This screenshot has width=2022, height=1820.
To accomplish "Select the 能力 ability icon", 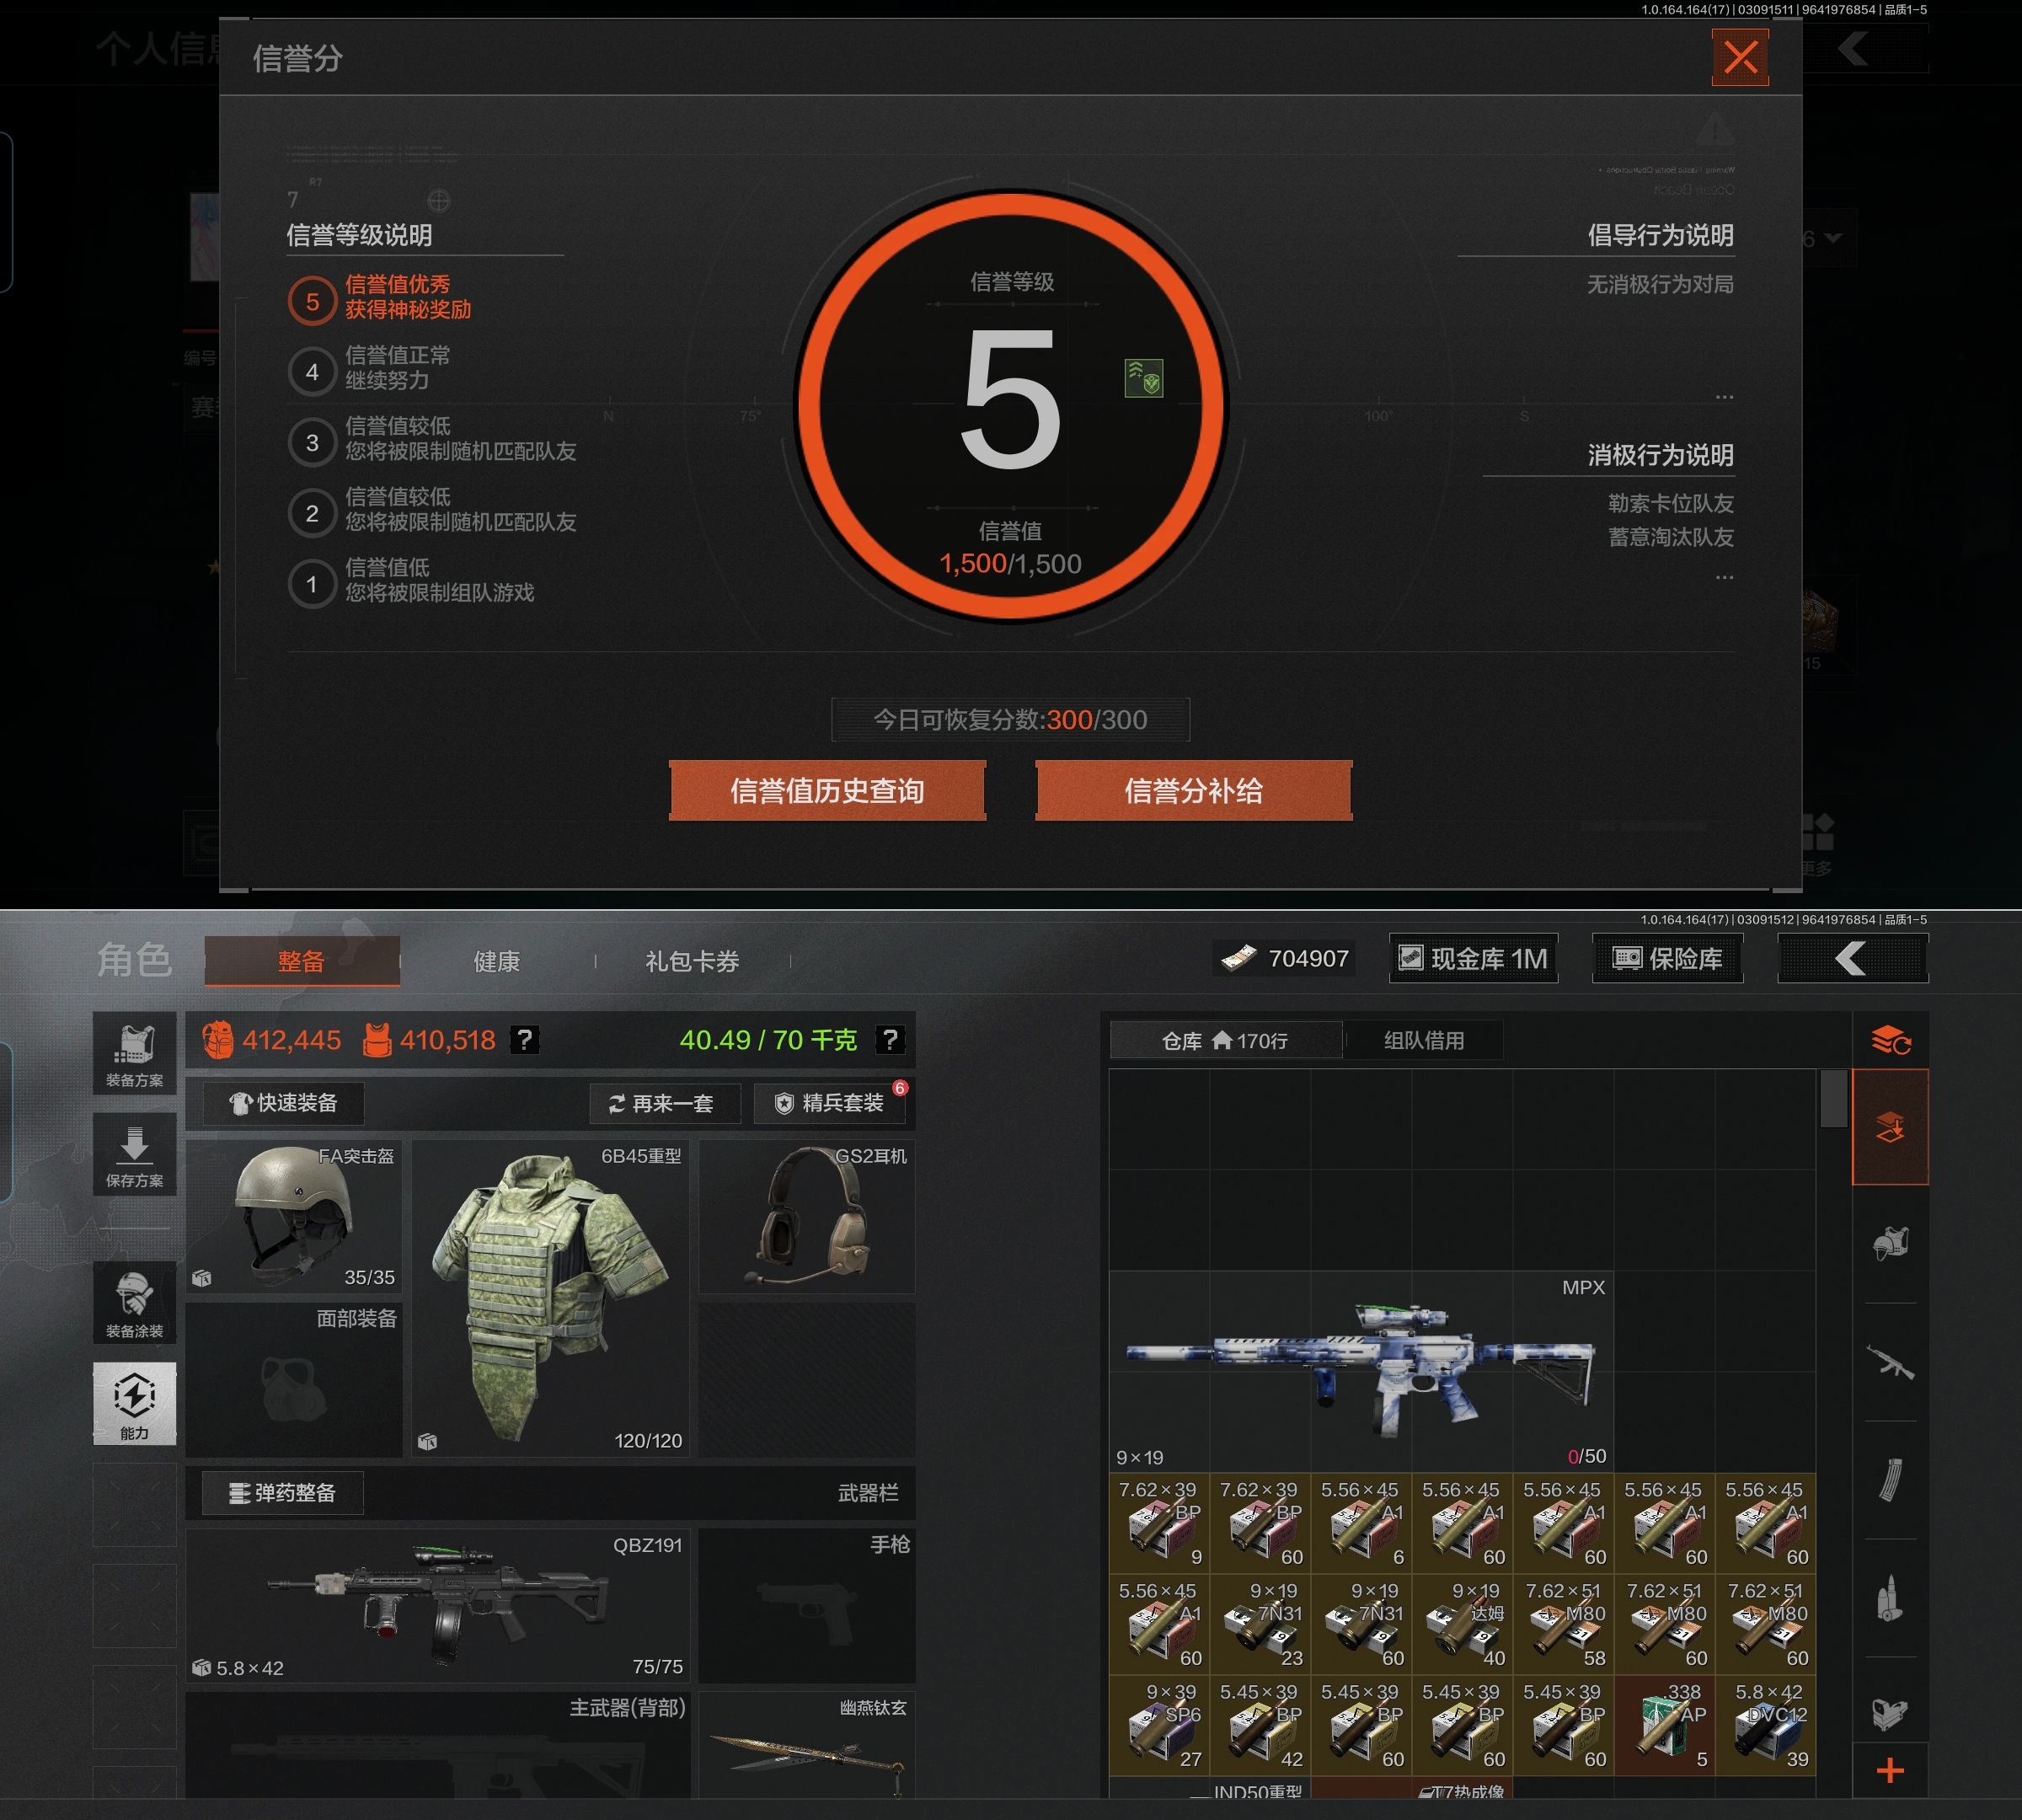I will (x=134, y=1402).
